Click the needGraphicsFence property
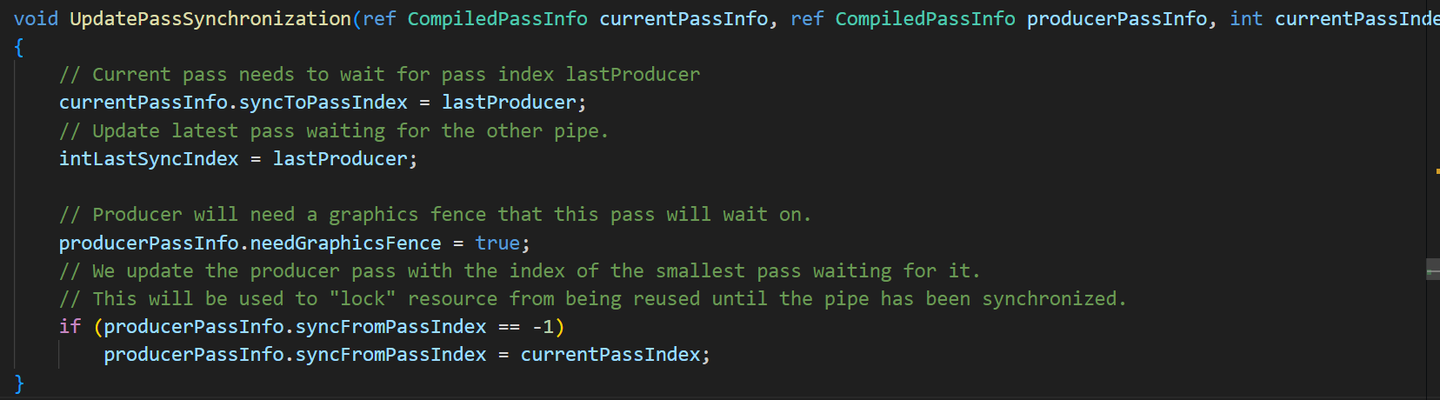The height and width of the screenshot is (400, 1440). click(x=344, y=243)
